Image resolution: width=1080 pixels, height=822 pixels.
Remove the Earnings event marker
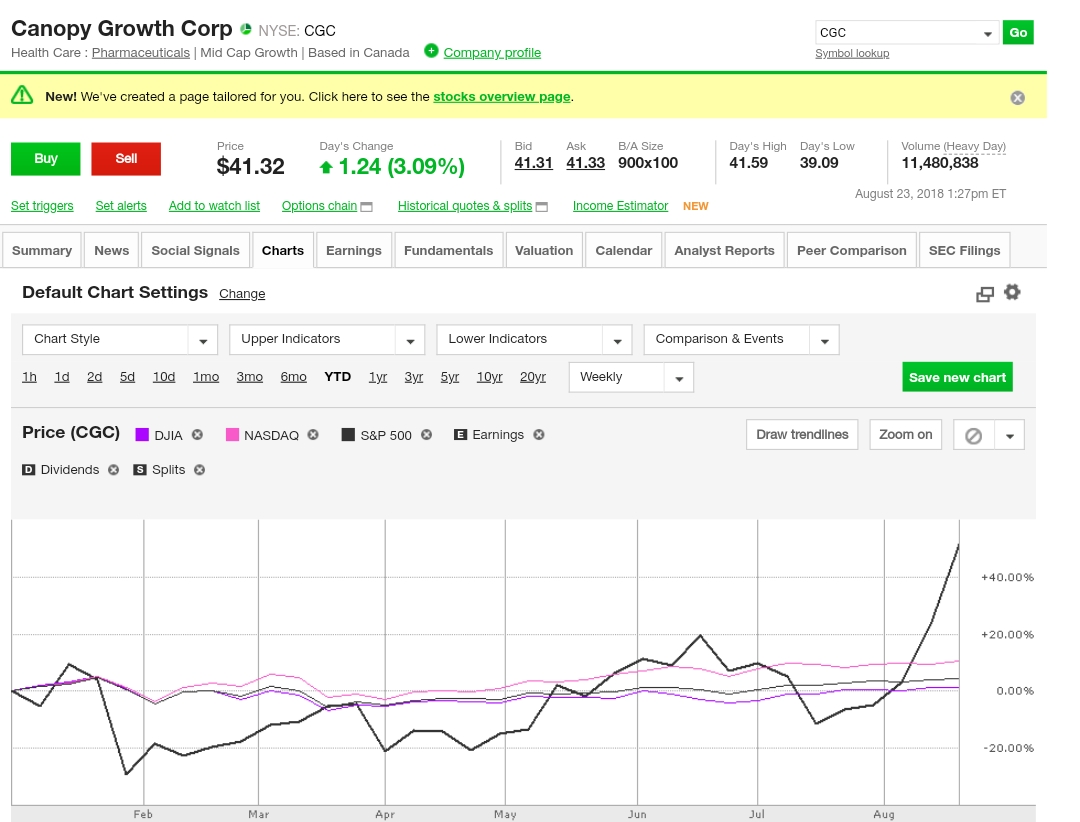point(539,435)
